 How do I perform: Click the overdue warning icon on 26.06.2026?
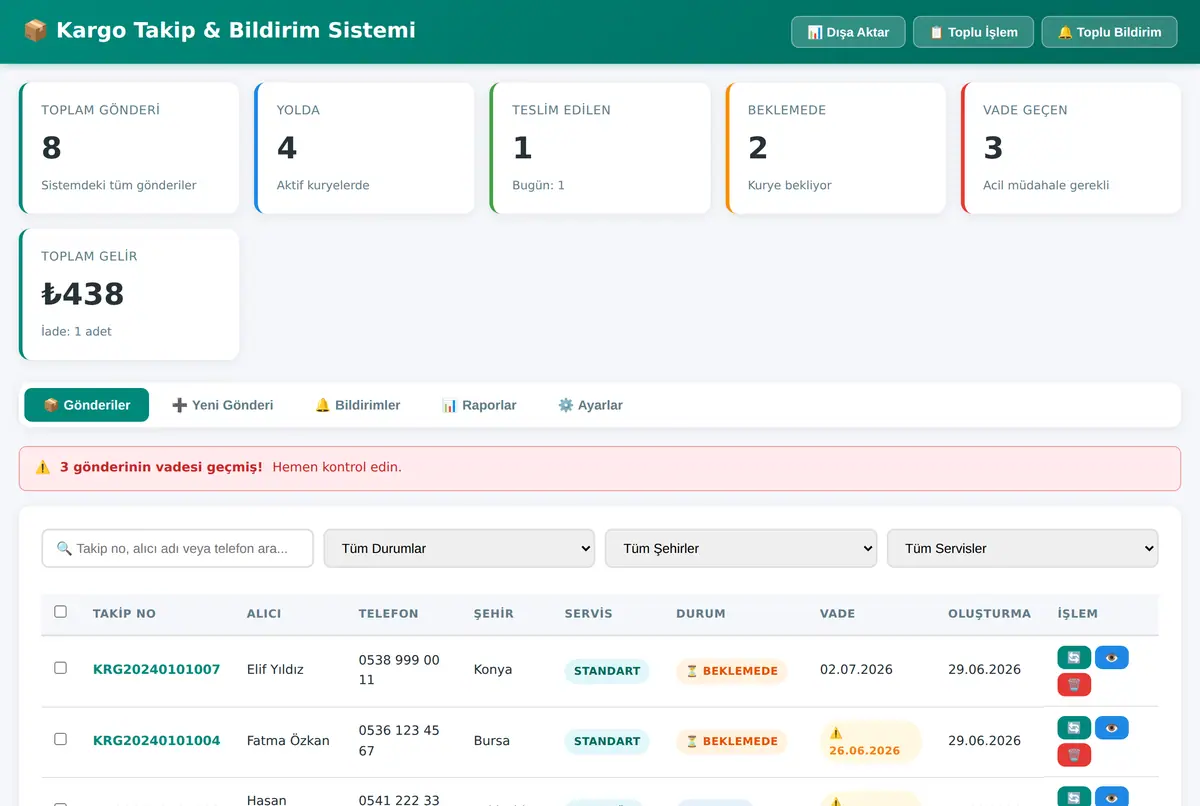click(x=836, y=733)
